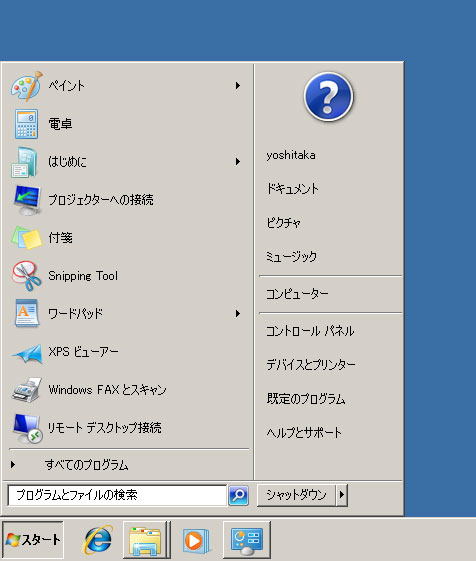
Task: Select デバイスとプリンター menu entry
Action: click(311, 365)
